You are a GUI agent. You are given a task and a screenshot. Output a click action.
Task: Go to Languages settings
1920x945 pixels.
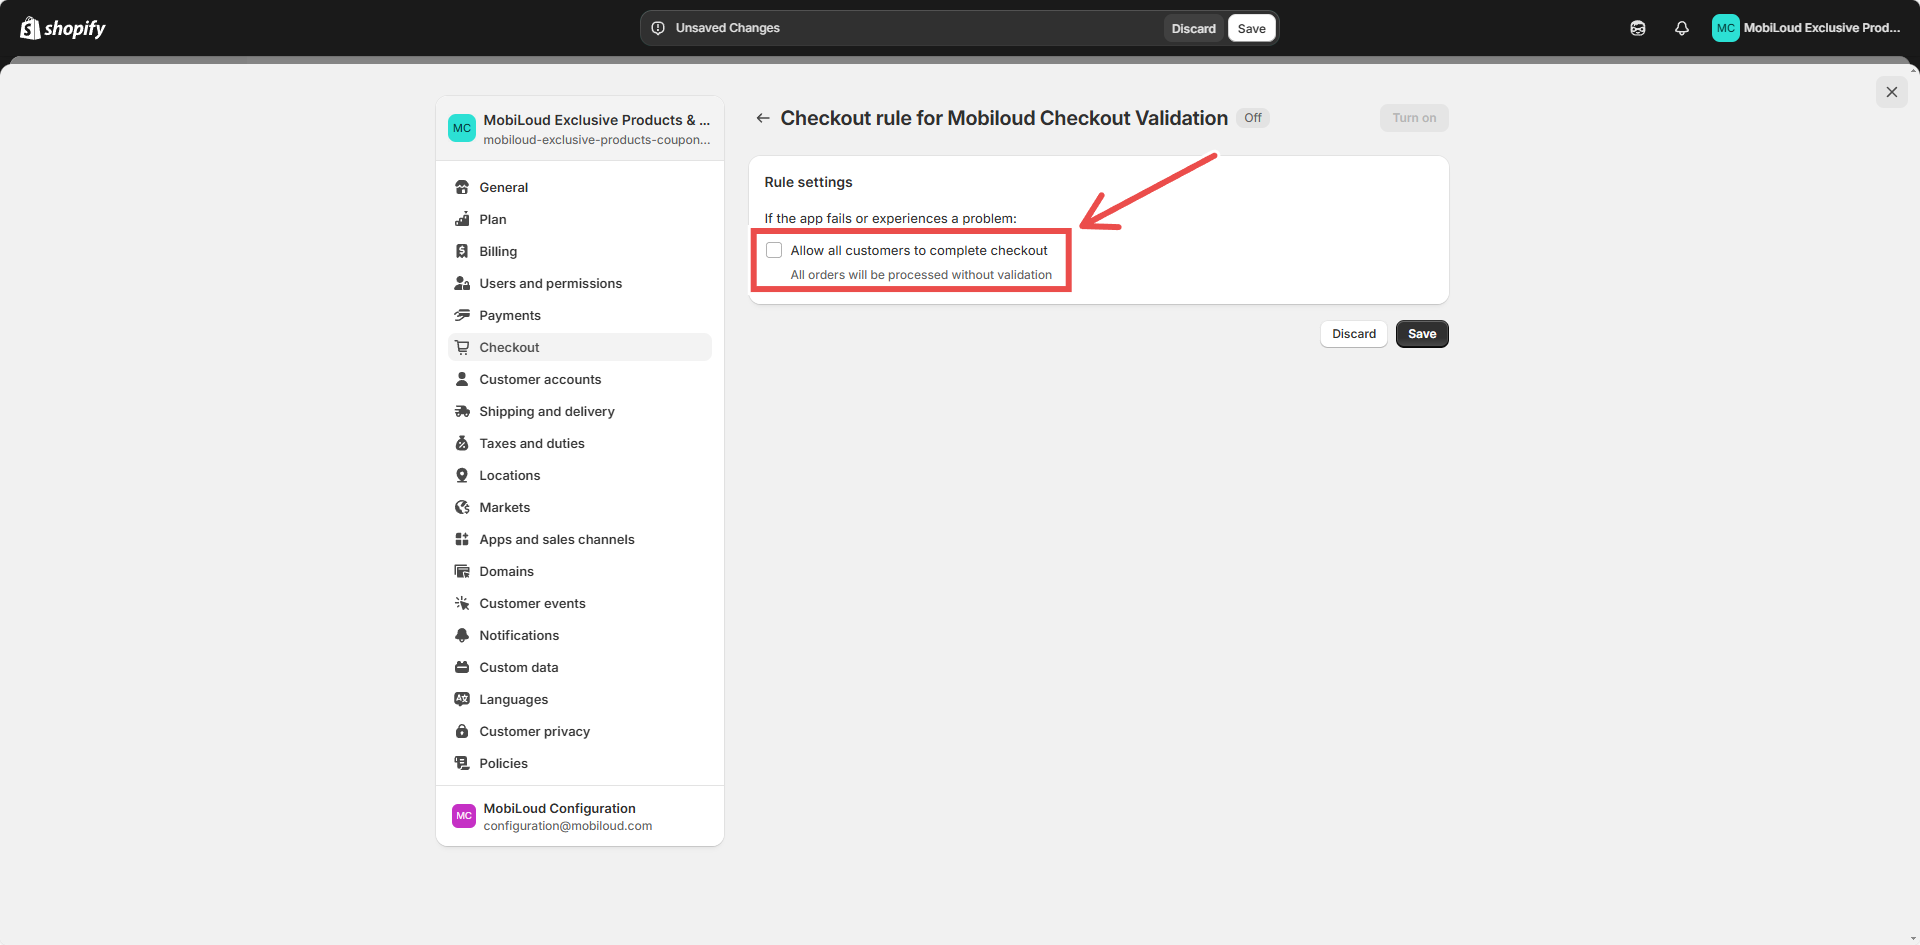pyautogui.click(x=580, y=699)
